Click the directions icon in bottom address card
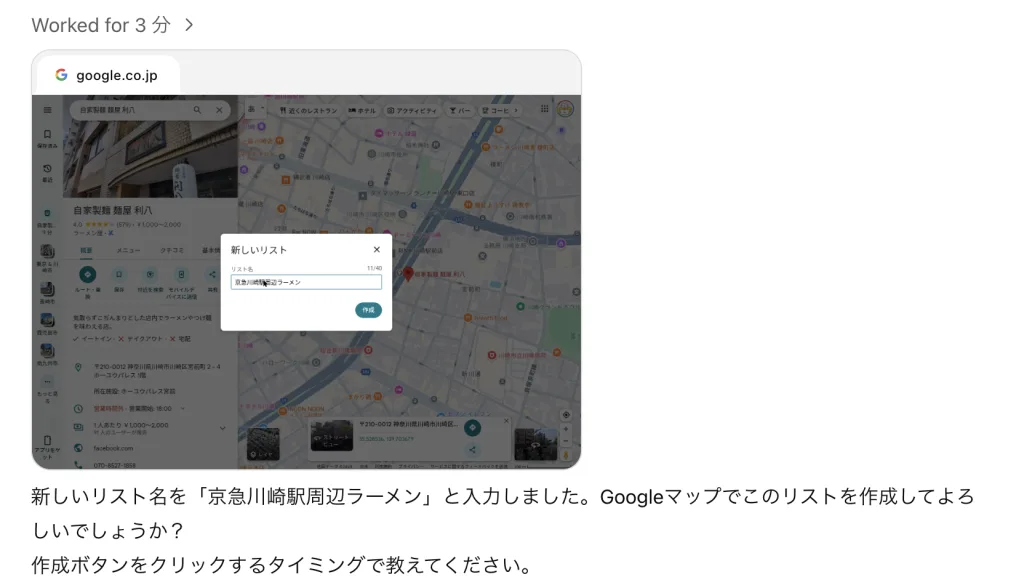 472,428
